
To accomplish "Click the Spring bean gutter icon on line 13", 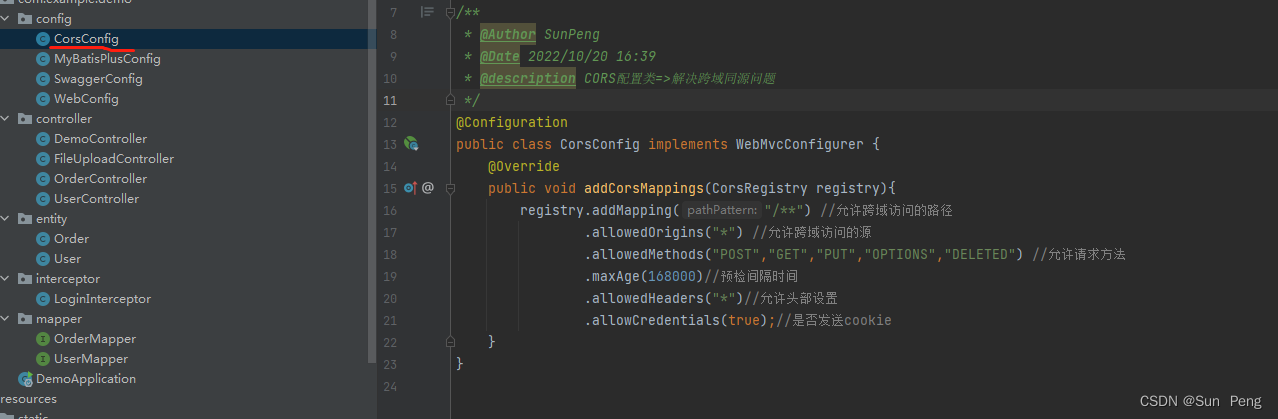I will (411, 144).
